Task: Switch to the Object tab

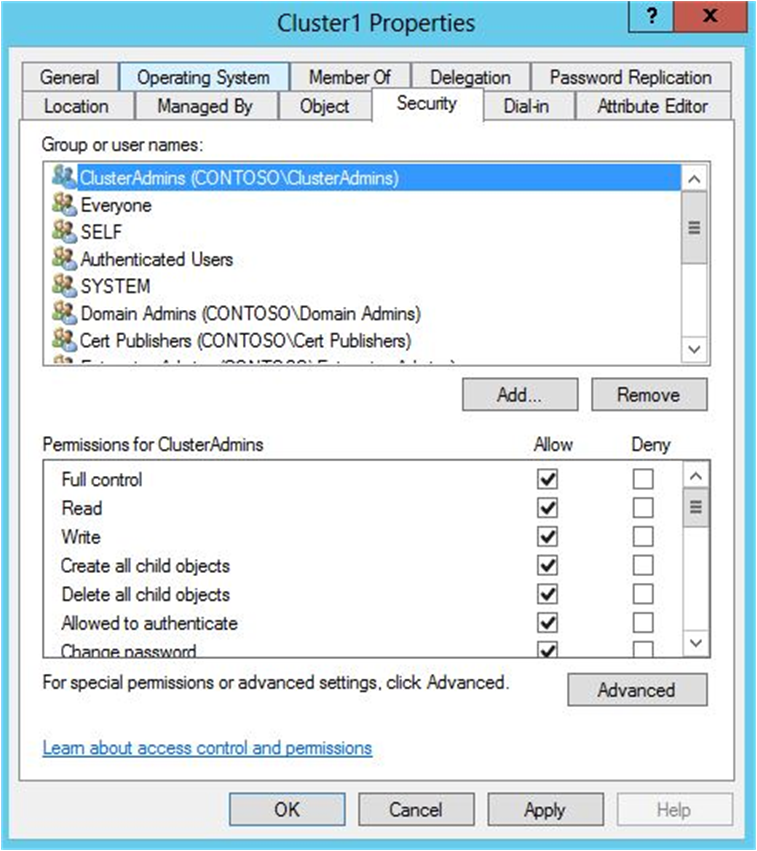Action: click(325, 106)
